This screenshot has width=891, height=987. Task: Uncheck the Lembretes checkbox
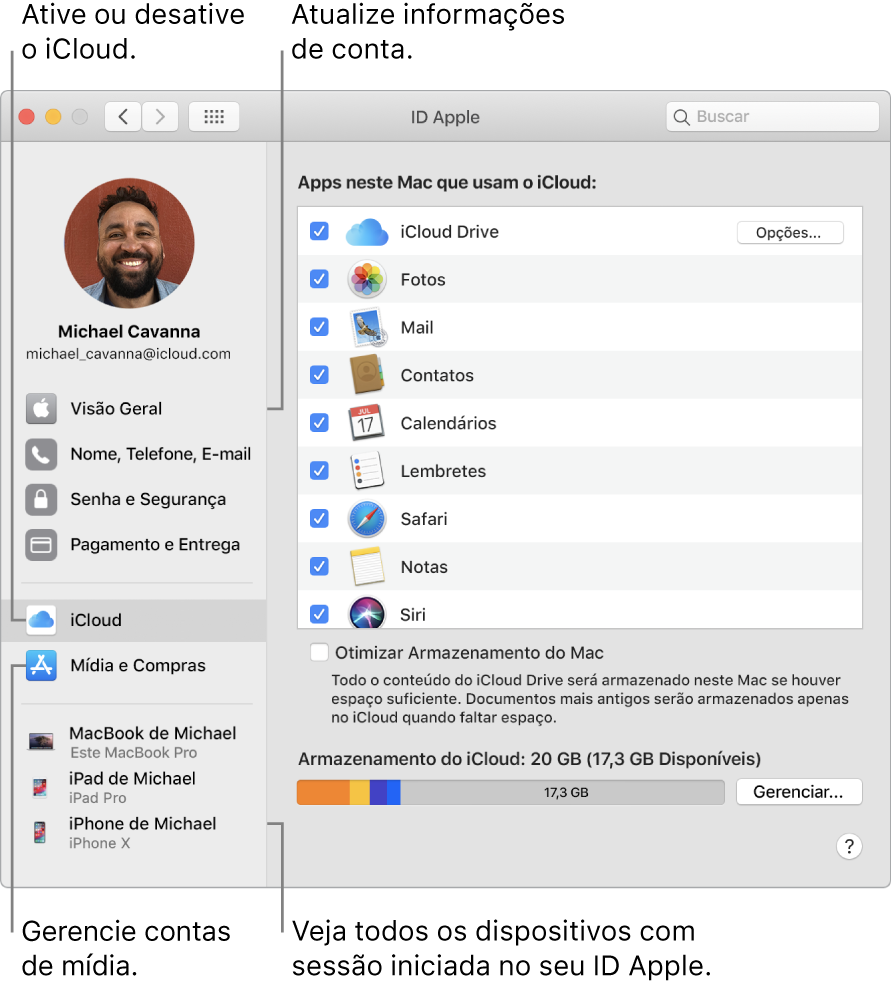click(x=319, y=470)
